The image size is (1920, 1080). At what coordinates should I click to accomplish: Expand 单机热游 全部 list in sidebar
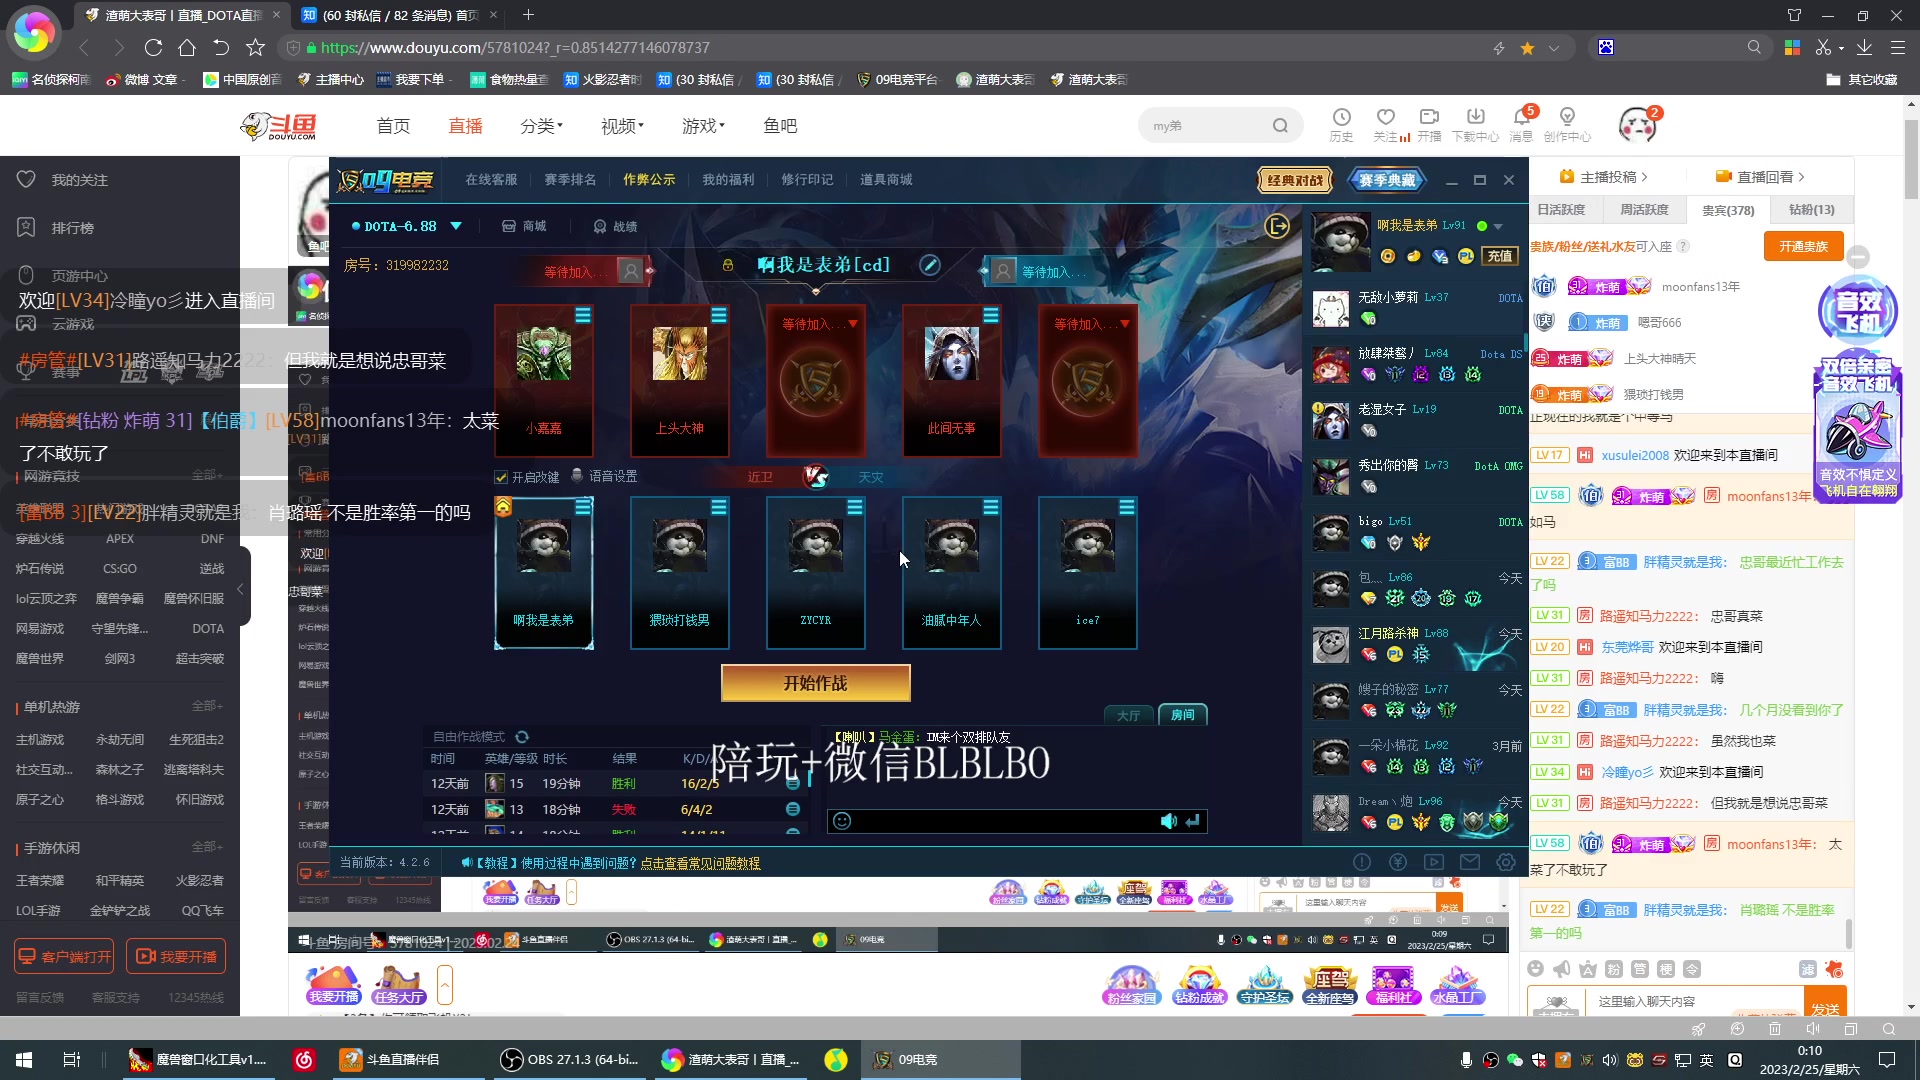pyautogui.click(x=207, y=706)
